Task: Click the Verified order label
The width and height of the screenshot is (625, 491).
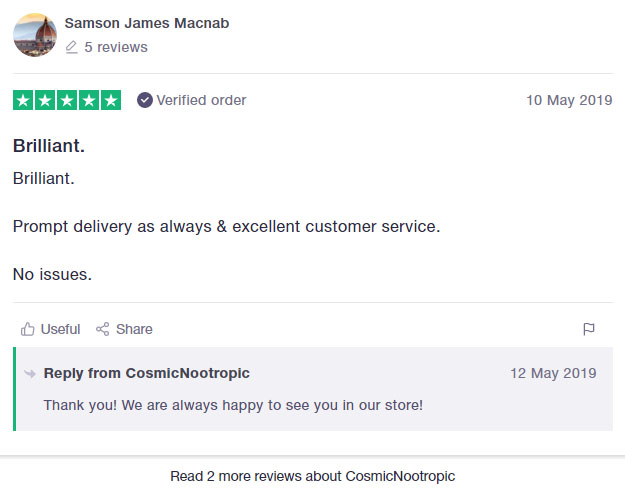Action: click(x=201, y=100)
